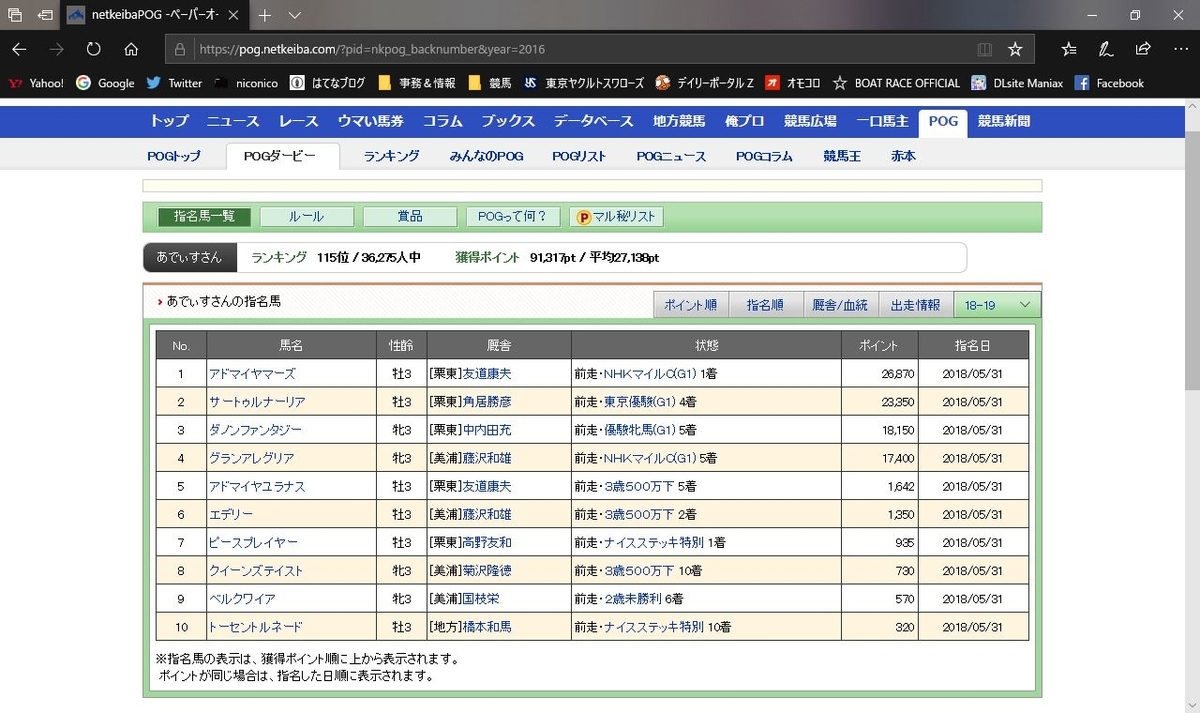Open データベース in main navigation
The width and height of the screenshot is (1200, 713).
tap(593, 121)
